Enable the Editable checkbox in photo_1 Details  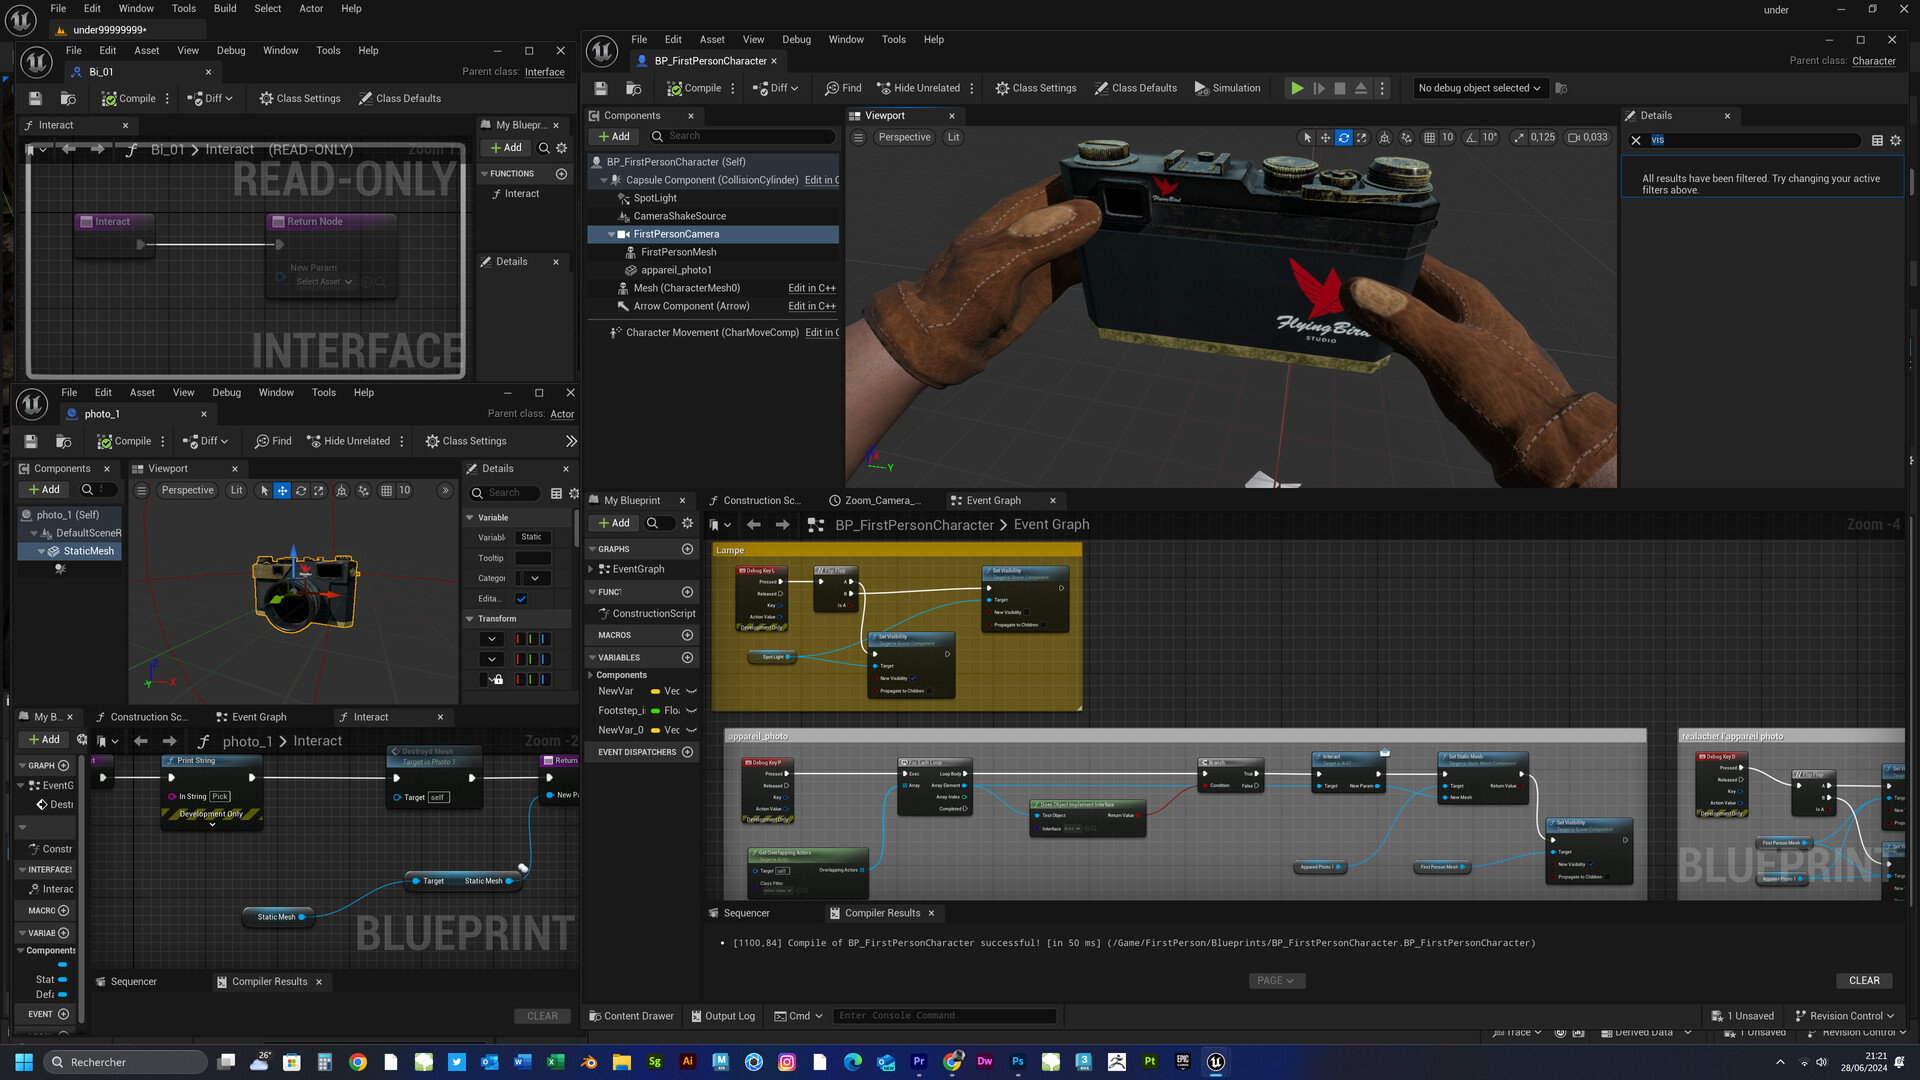tap(521, 598)
